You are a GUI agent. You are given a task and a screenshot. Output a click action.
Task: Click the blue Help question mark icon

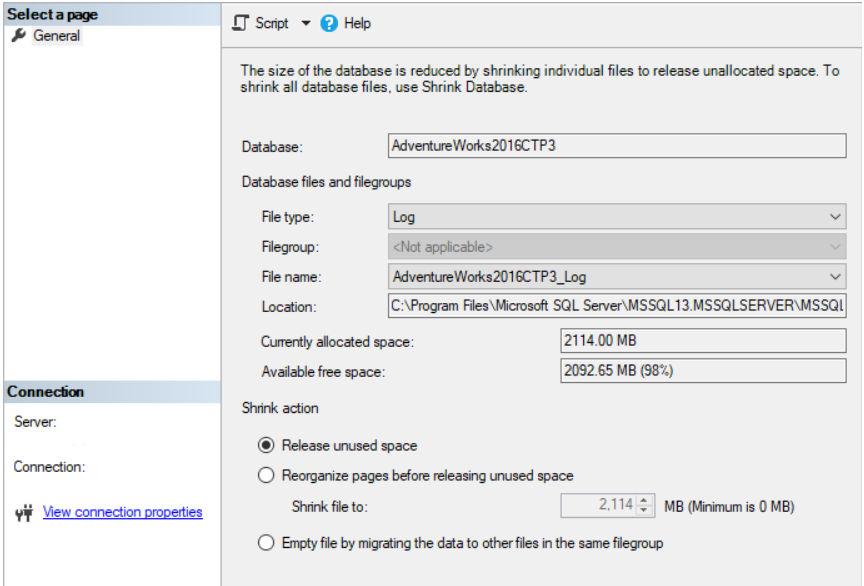tap(329, 23)
